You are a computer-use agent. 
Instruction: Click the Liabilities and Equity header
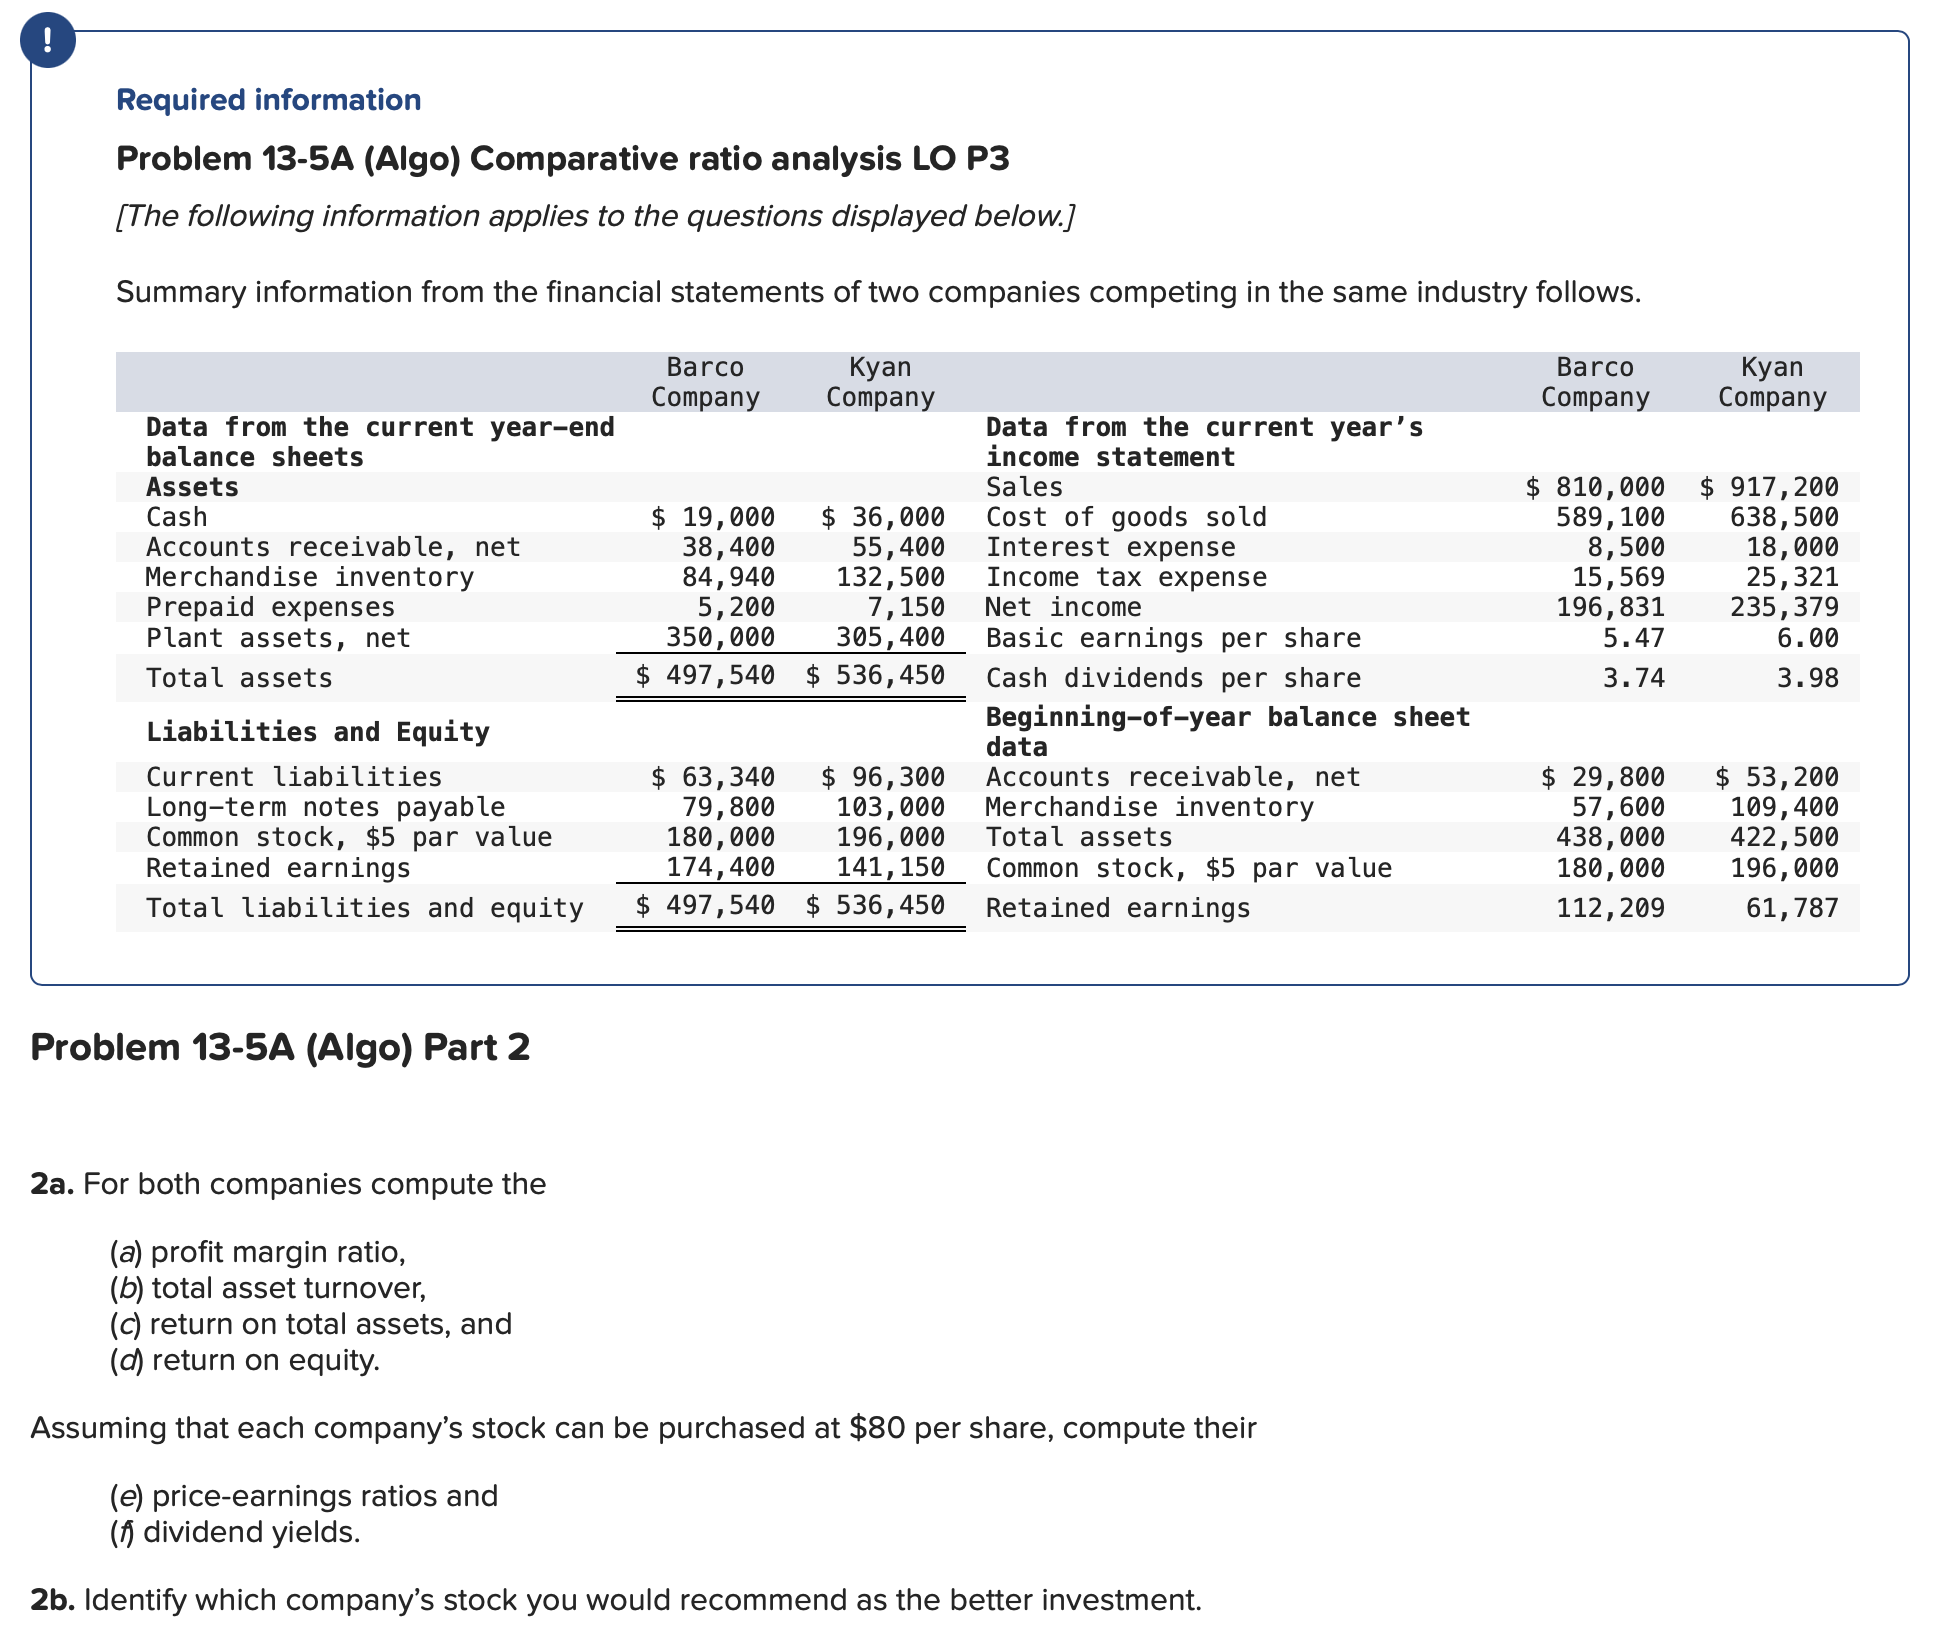pyautogui.click(x=317, y=732)
